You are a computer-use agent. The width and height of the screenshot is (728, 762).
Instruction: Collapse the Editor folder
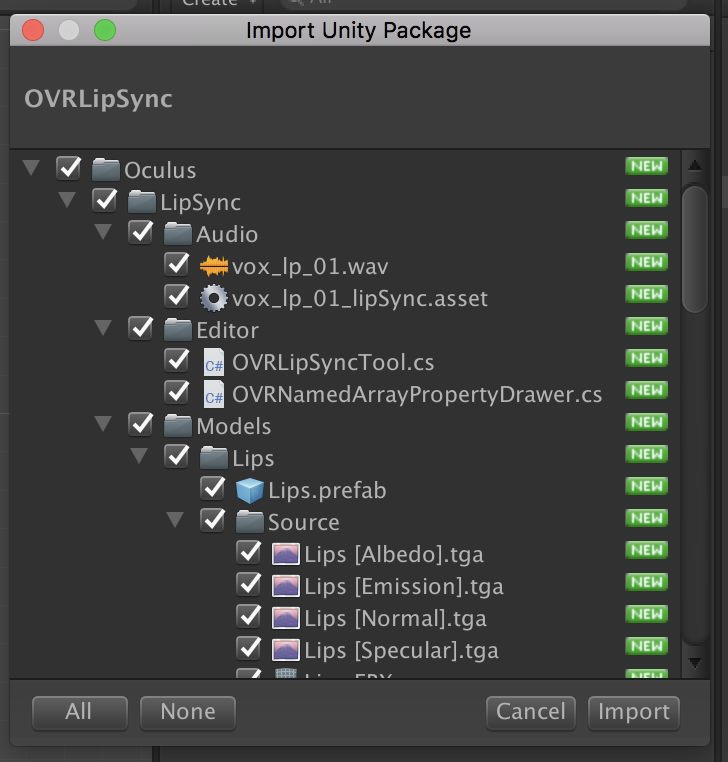(x=103, y=328)
